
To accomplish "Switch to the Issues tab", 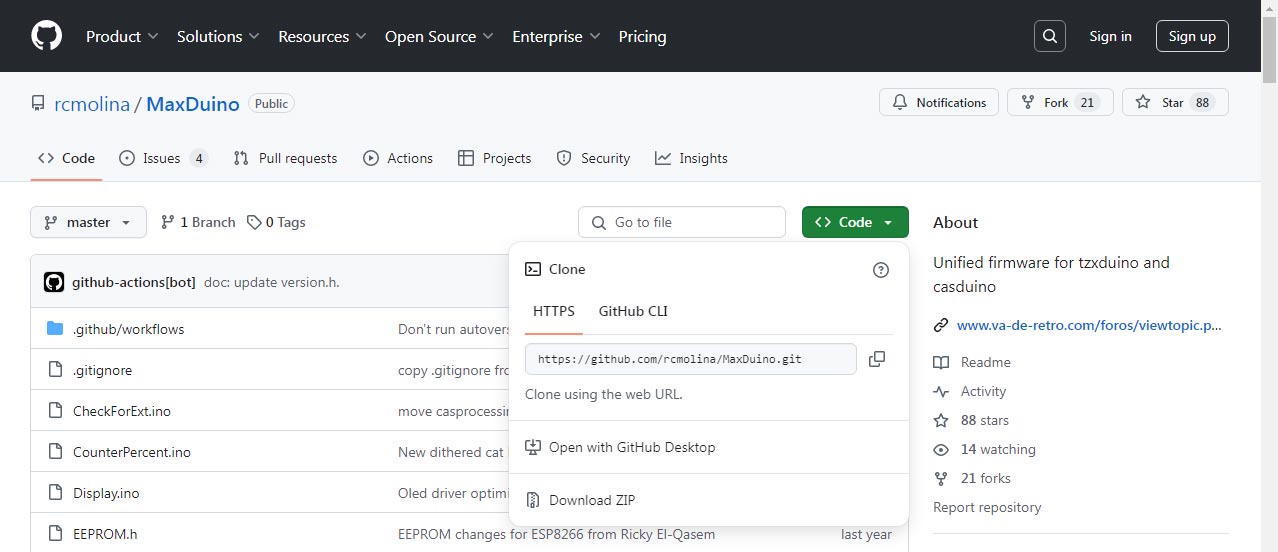I will pyautogui.click(x=163, y=158).
